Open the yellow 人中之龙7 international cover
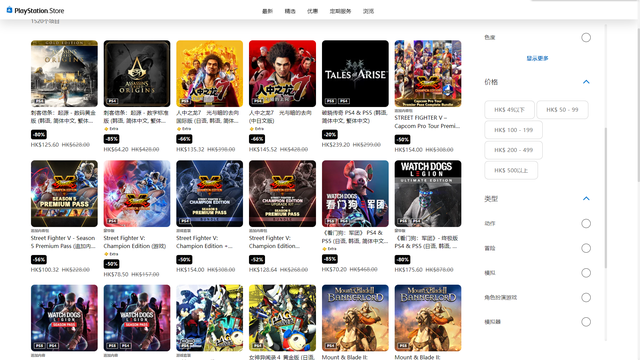Screen dimensions: 640x360 [x=209, y=73]
